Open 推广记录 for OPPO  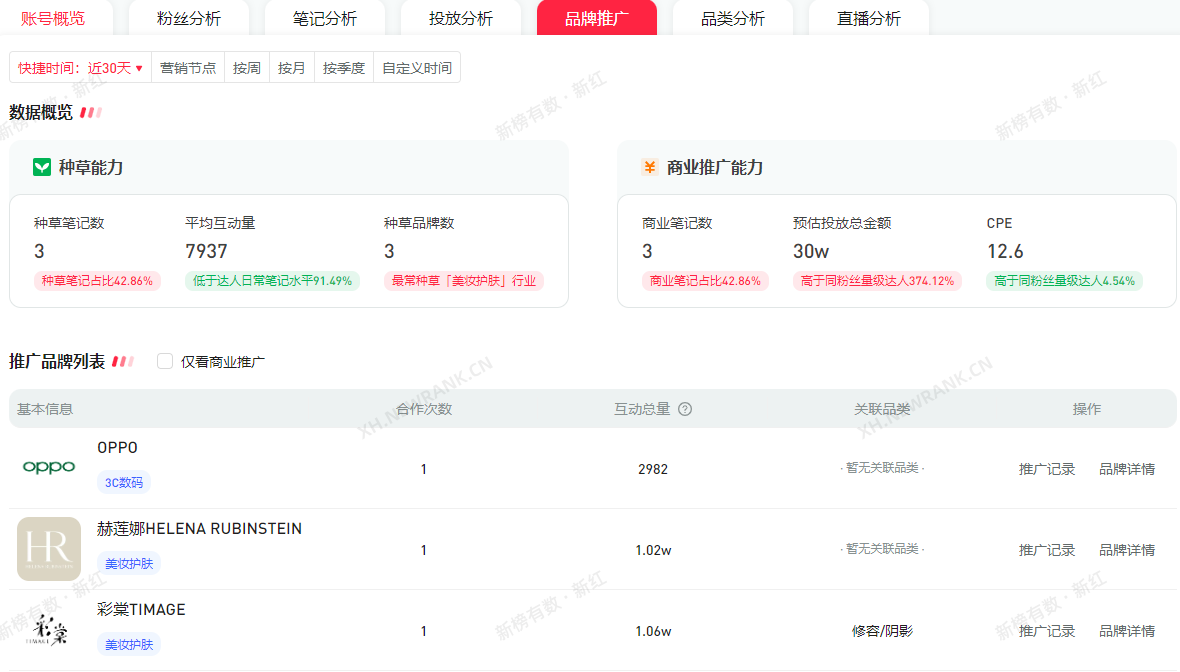coord(1047,469)
